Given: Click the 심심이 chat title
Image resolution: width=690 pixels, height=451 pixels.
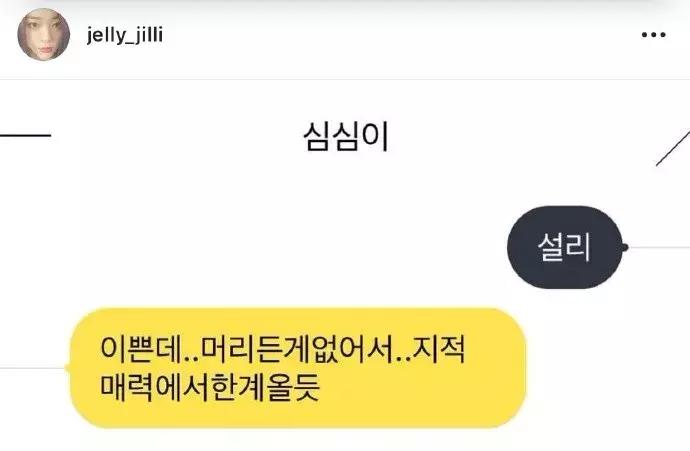Looking at the screenshot, I should [x=346, y=137].
